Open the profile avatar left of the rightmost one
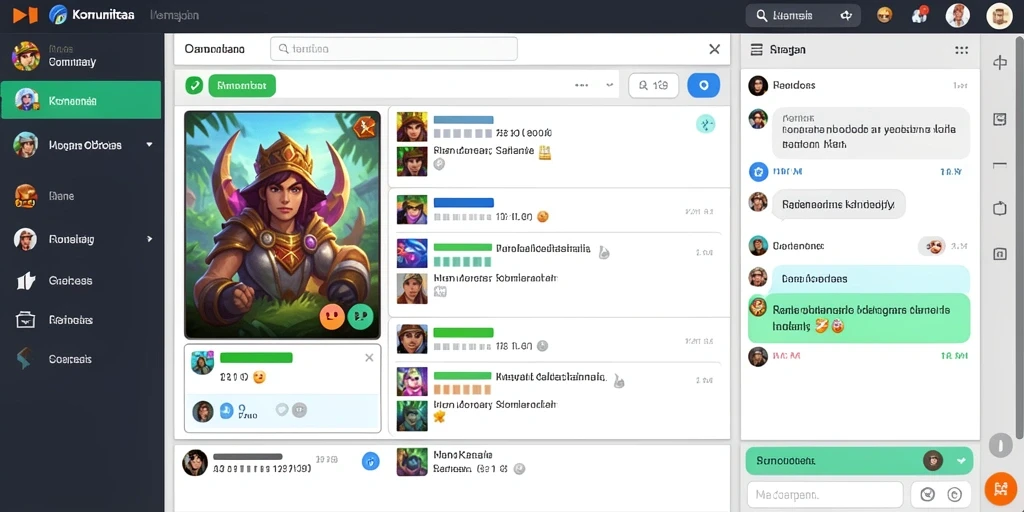 [957, 16]
